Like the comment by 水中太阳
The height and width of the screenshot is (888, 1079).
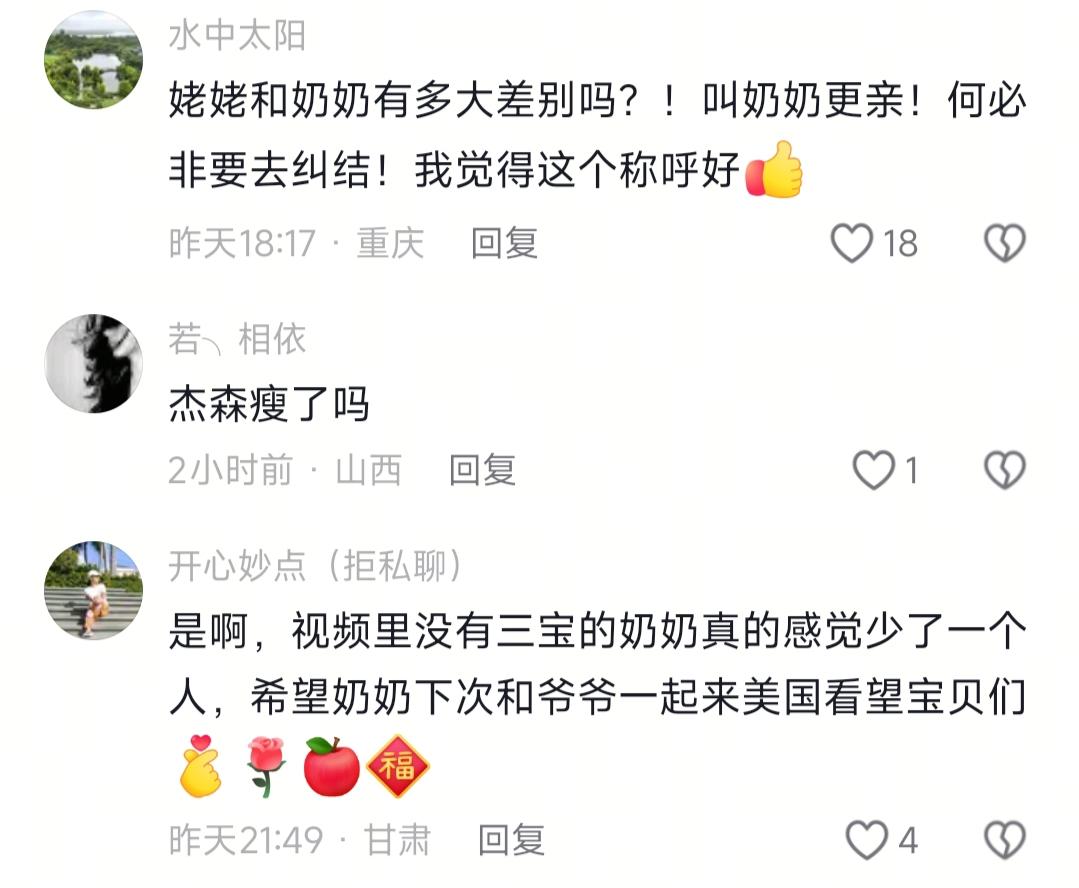pos(852,243)
